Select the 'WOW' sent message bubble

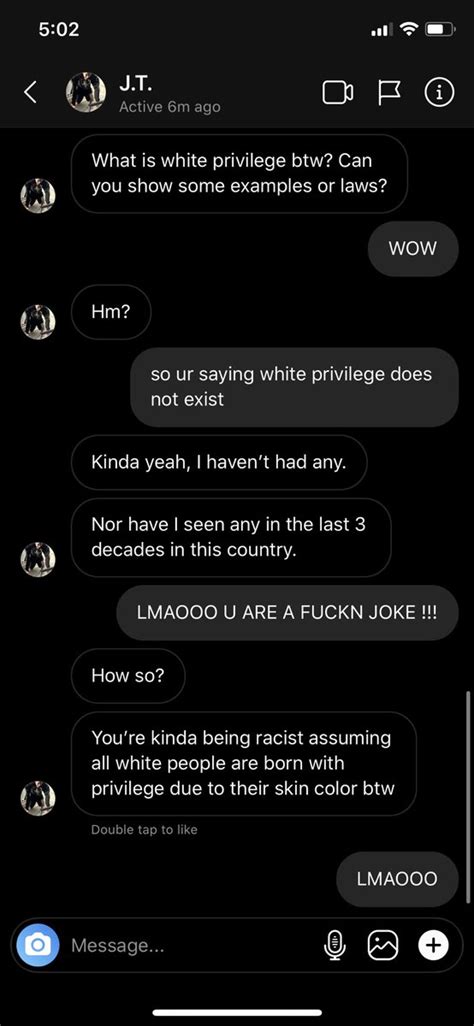click(x=412, y=249)
